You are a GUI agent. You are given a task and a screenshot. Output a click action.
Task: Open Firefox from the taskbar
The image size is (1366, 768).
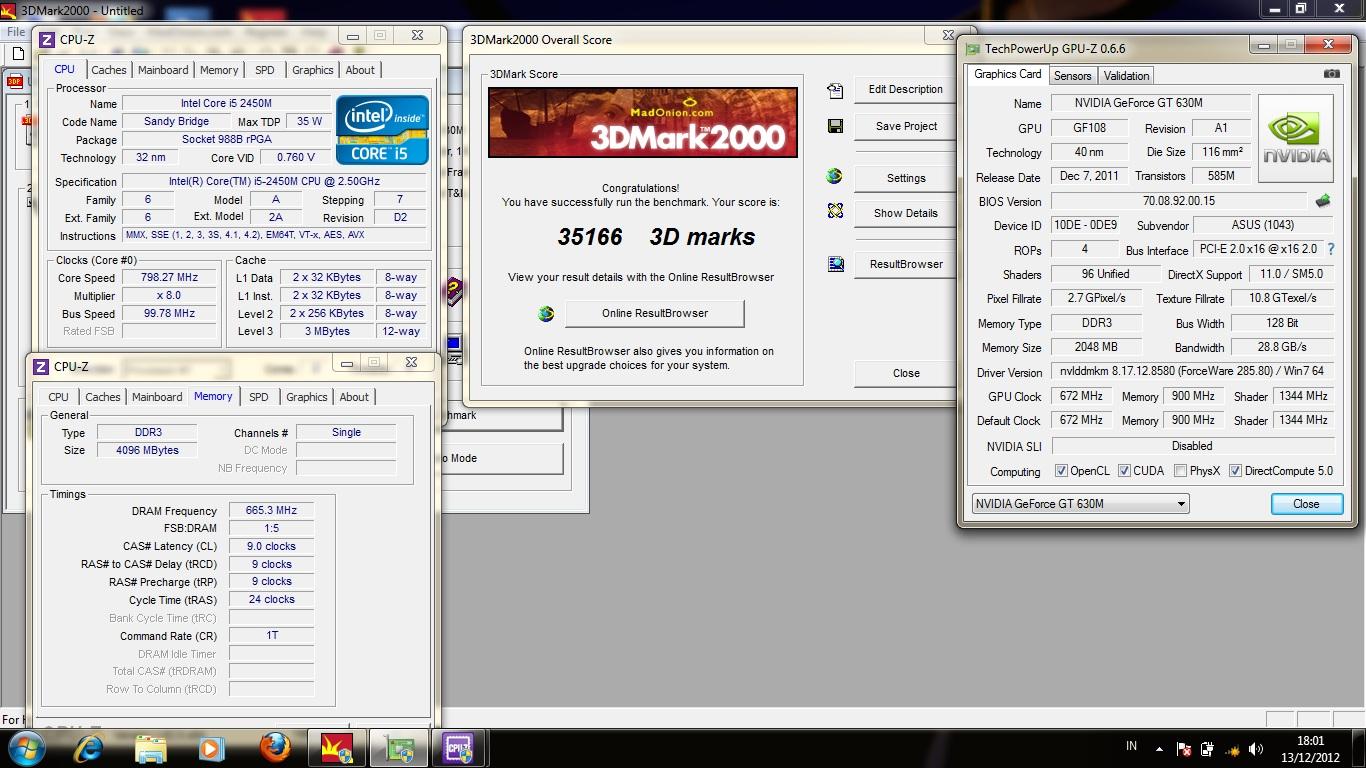pos(275,747)
